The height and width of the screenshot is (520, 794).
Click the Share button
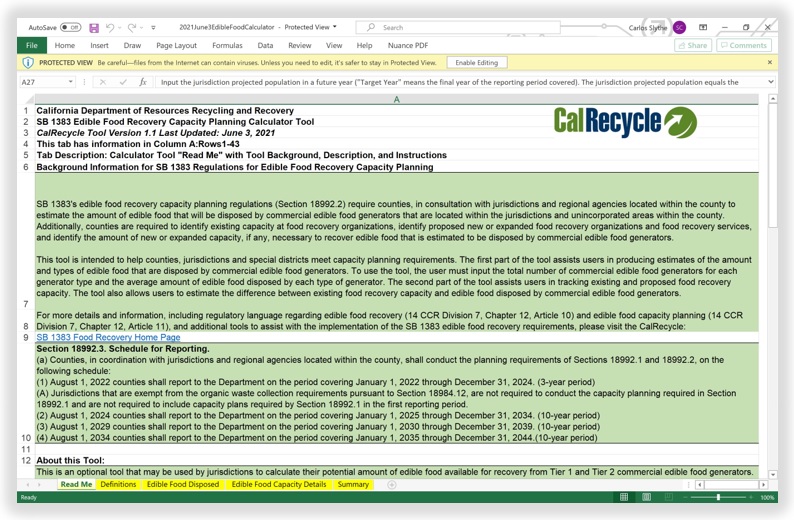click(693, 45)
